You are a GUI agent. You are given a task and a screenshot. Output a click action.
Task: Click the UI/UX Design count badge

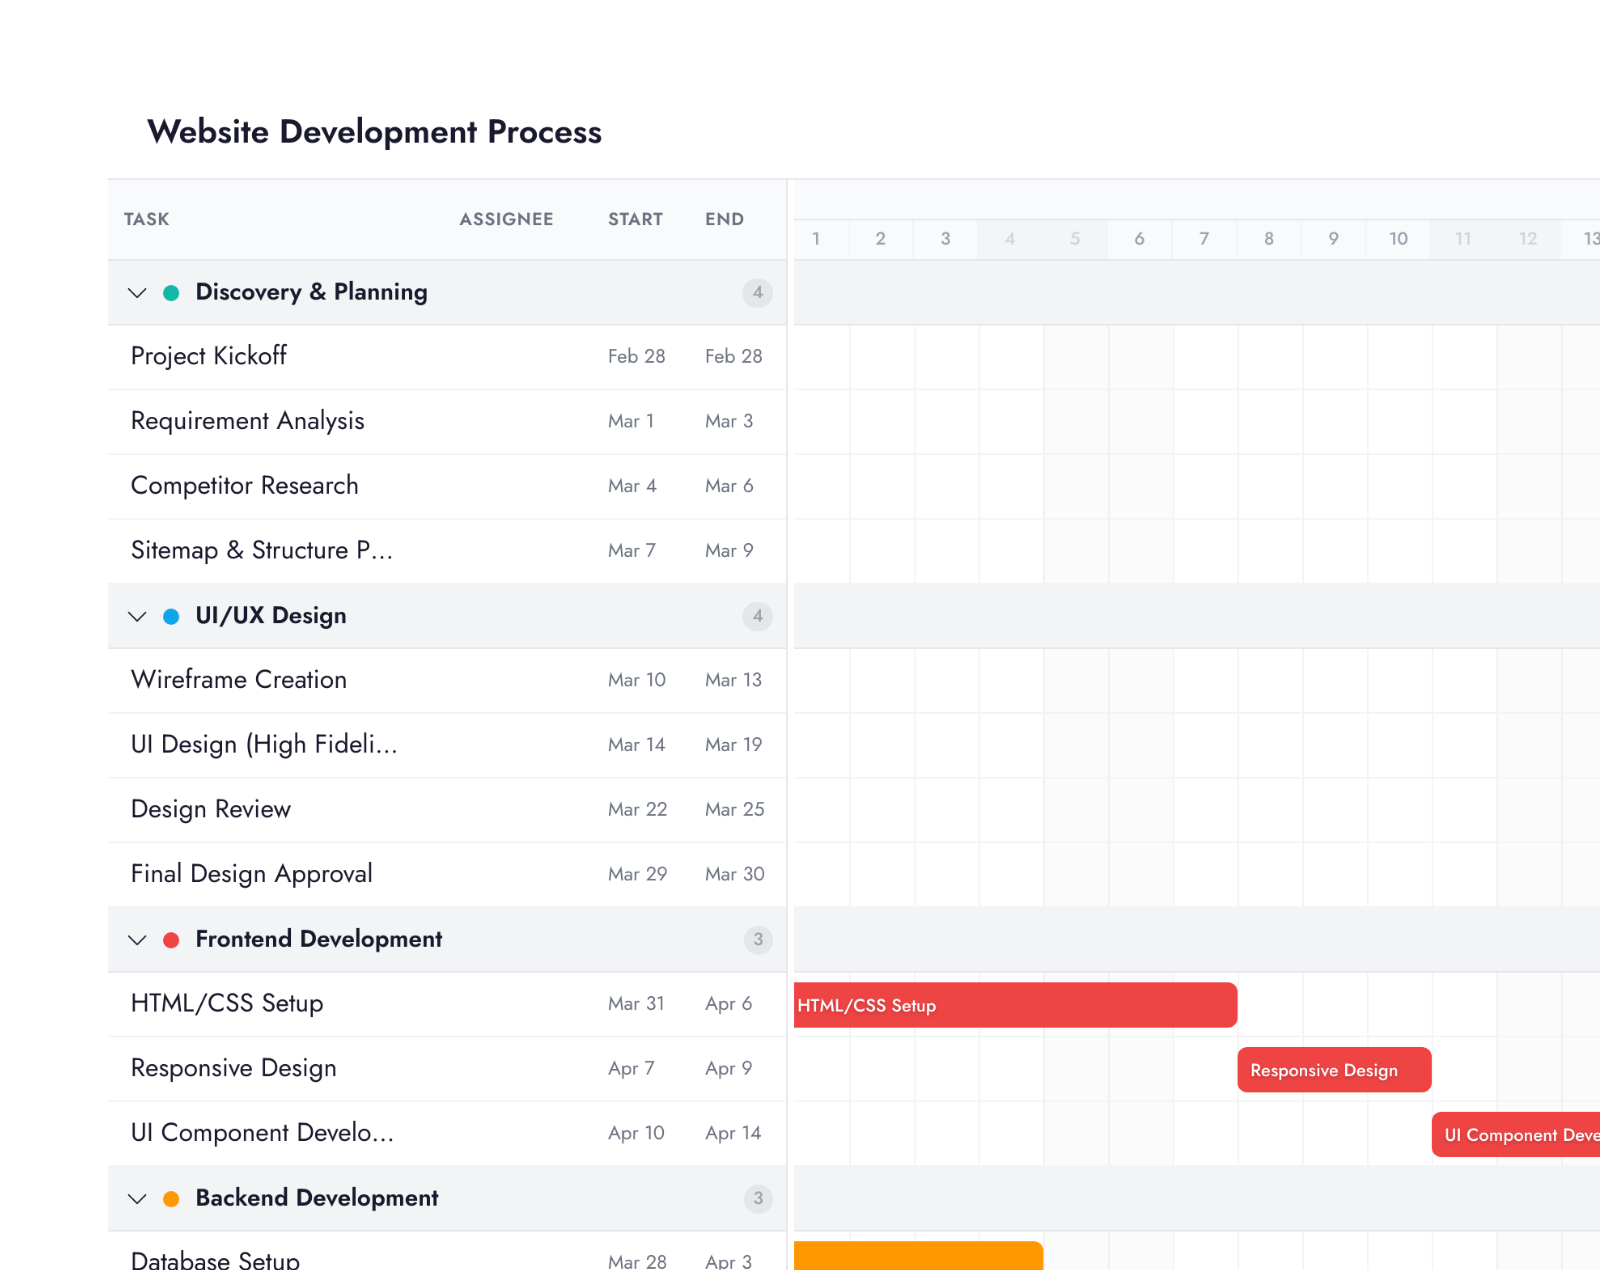click(x=757, y=616)
